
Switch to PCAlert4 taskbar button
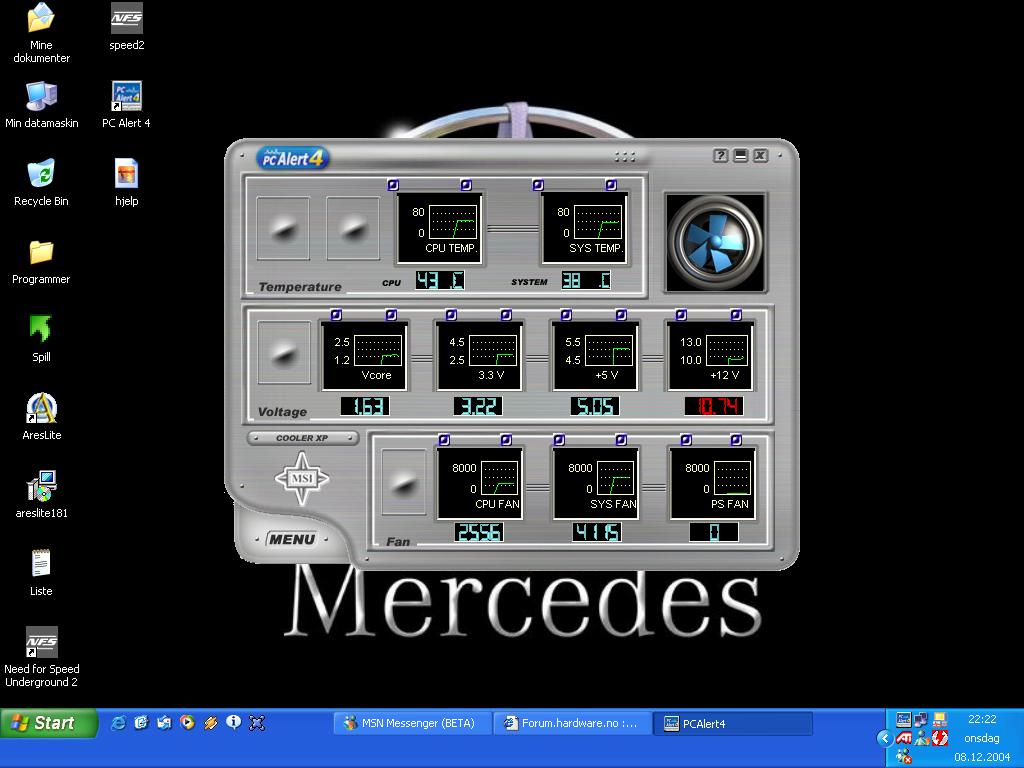[733, 724]
